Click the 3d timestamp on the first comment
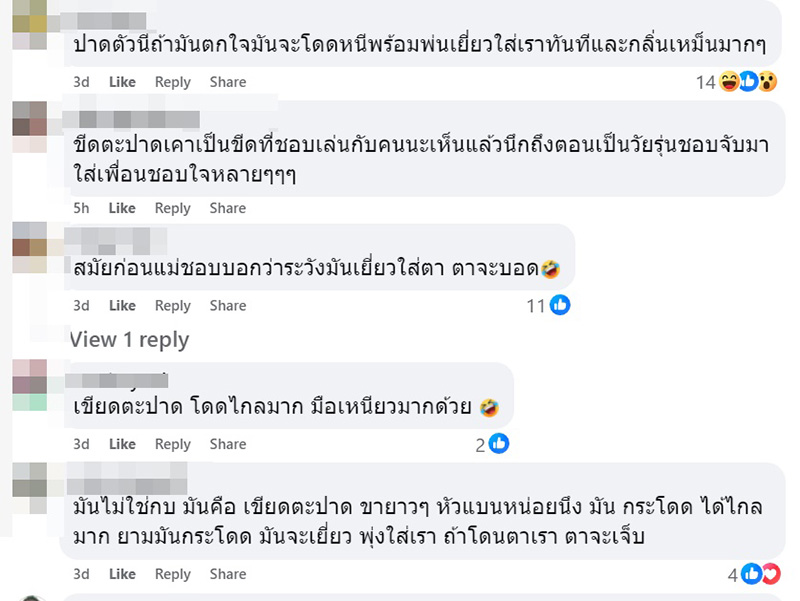The width and height of the screenshot is (800, 601). click(80, 82)
